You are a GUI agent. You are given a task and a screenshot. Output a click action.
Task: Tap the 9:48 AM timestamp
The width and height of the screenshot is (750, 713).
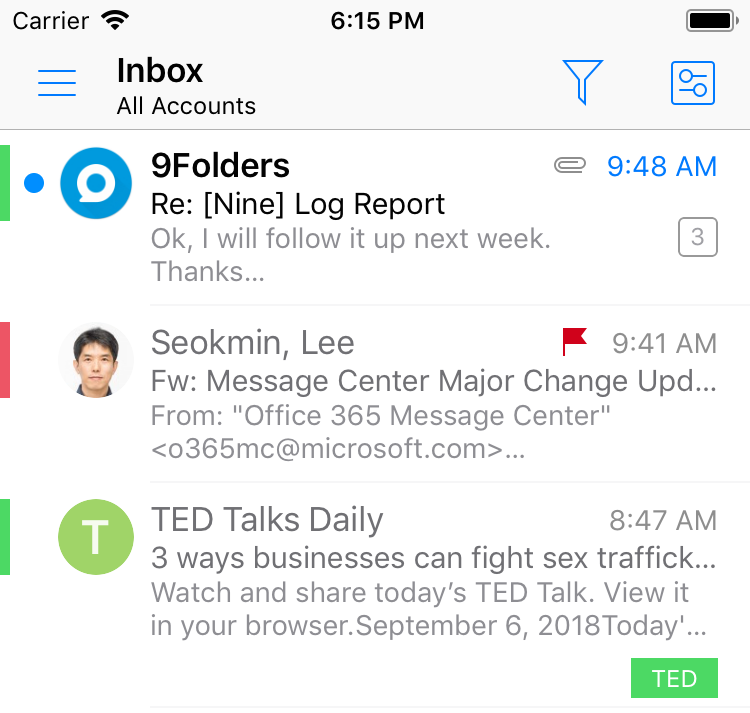point(662,166)
